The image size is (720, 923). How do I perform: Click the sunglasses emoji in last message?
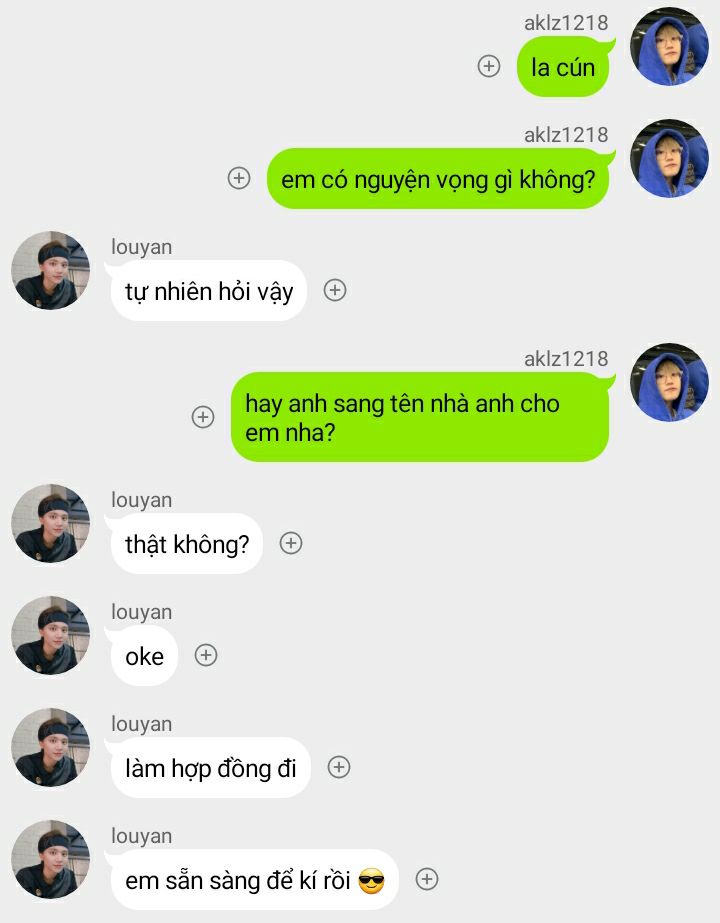pyautogui.click(x=371, y=881)
